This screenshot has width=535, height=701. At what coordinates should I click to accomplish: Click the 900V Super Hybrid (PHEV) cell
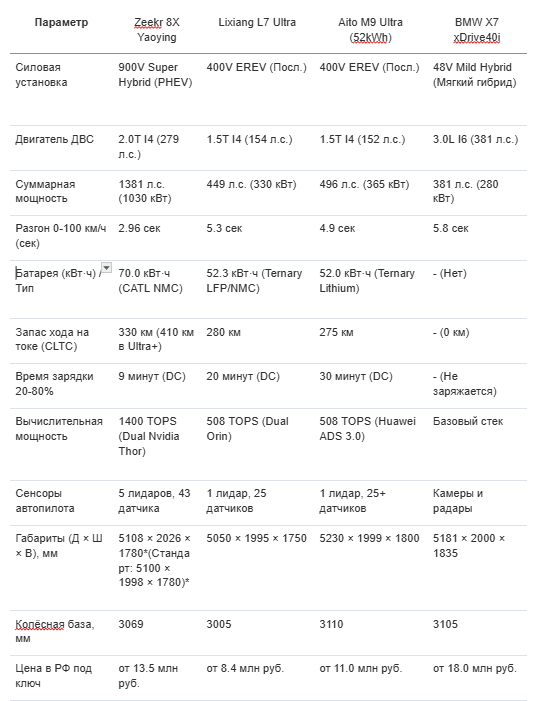(x=155, y=75)
